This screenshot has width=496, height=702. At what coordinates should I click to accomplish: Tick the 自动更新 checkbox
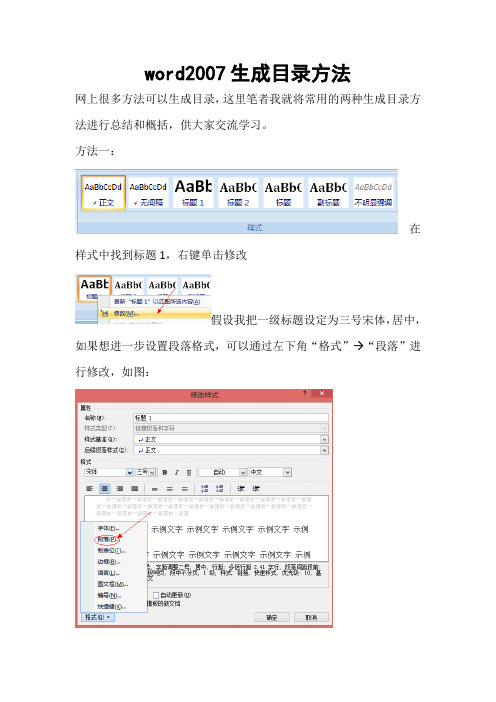[156, 595]
